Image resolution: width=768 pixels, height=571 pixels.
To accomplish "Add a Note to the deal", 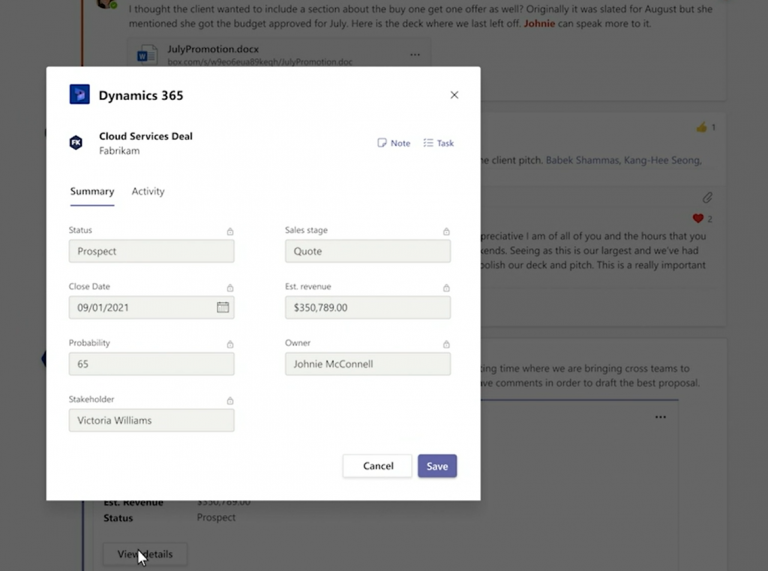I will point(394,143).
